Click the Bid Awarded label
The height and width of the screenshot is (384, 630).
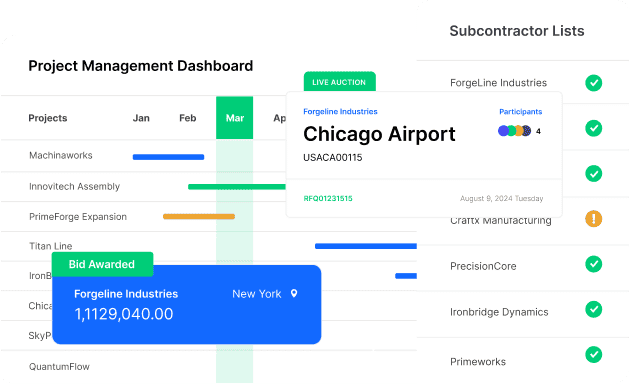tap(102, 264)
